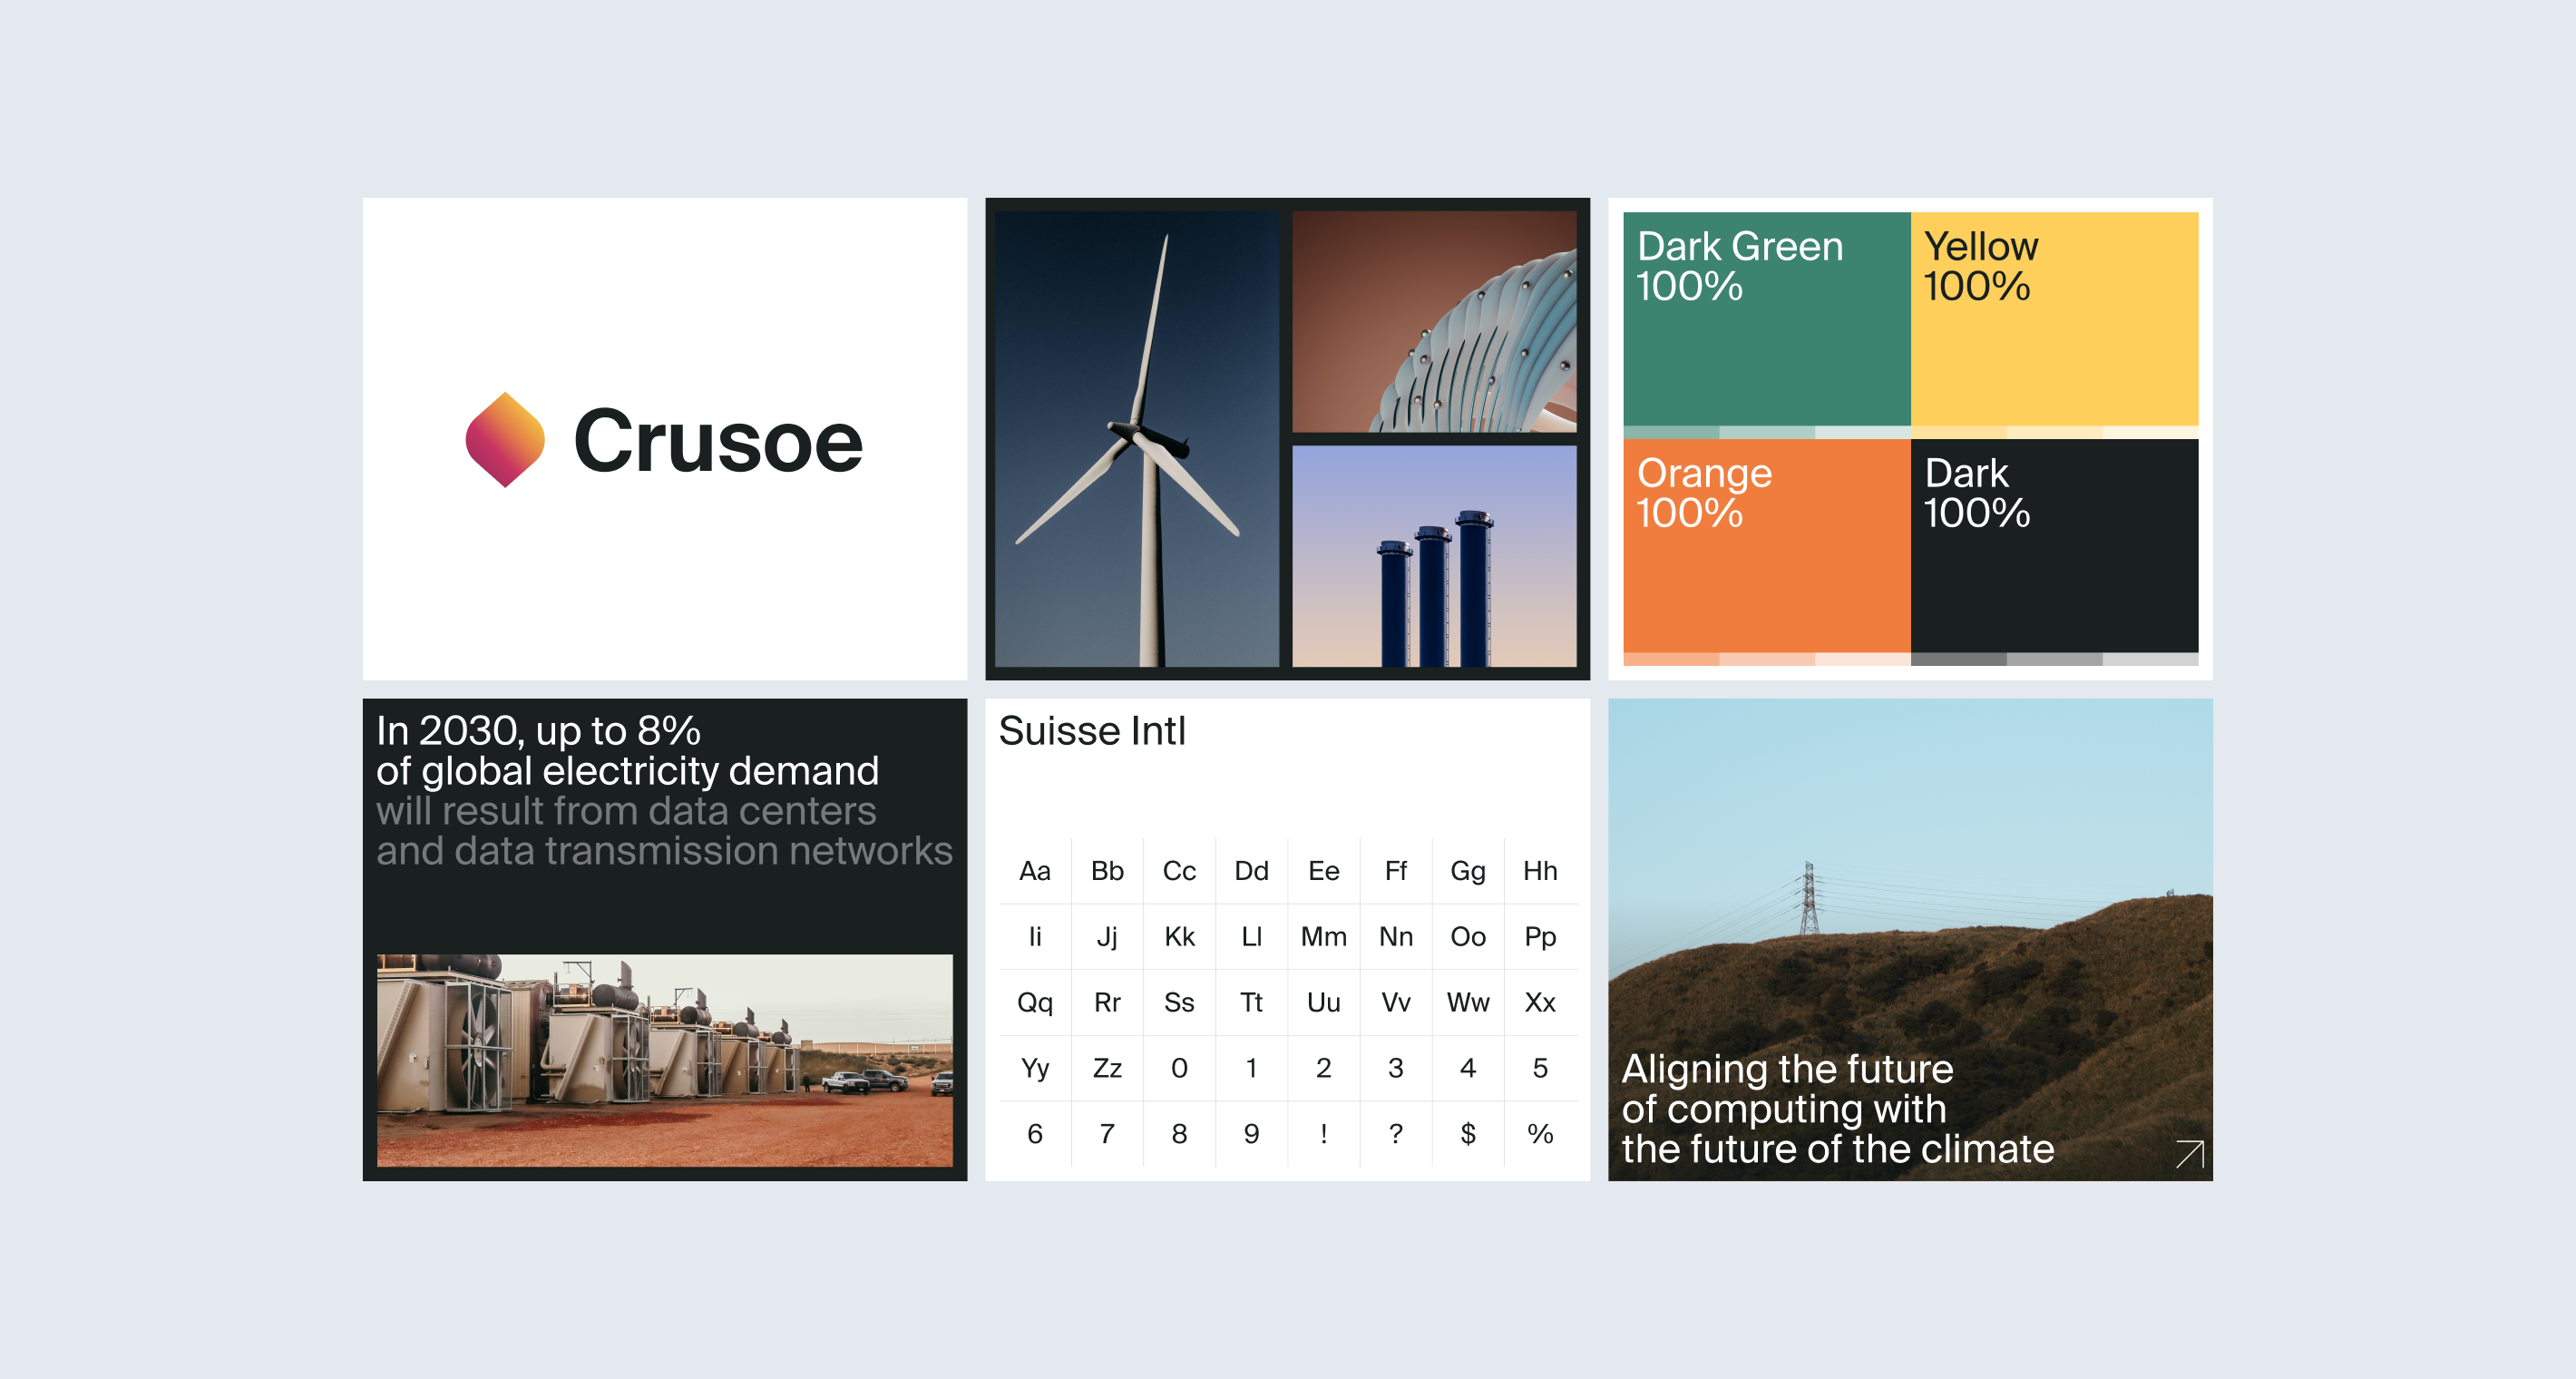Click the Crusoe wordmark text
Screen dimensions: 2576x1379
717,442
